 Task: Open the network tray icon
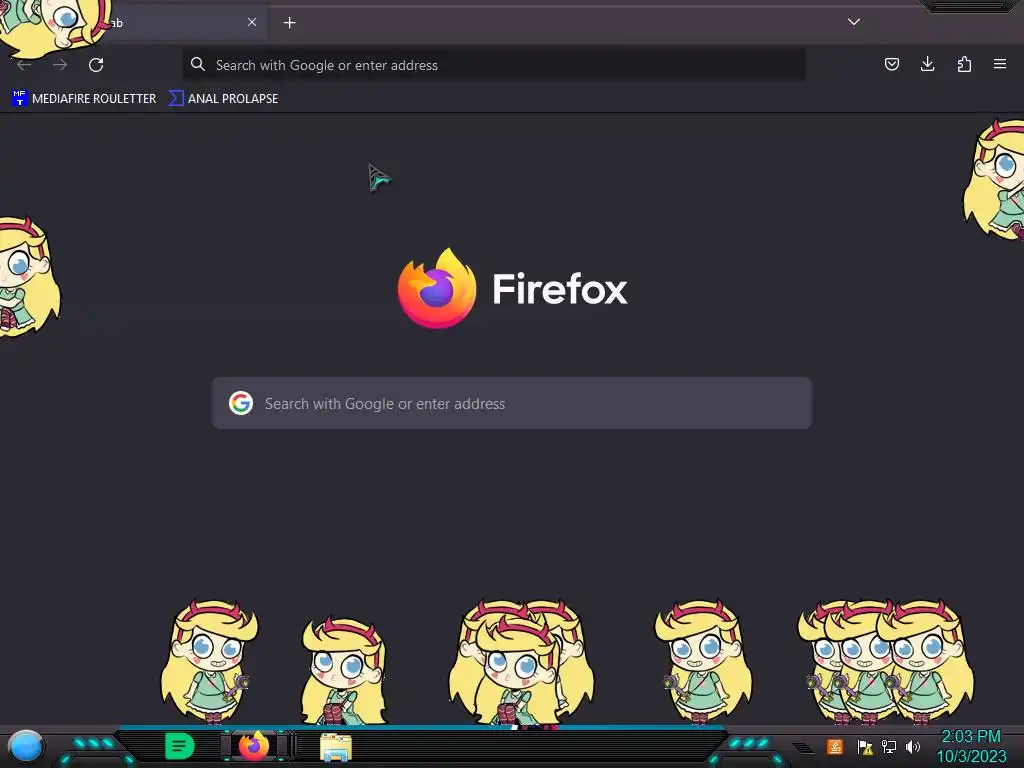(889, 746)
